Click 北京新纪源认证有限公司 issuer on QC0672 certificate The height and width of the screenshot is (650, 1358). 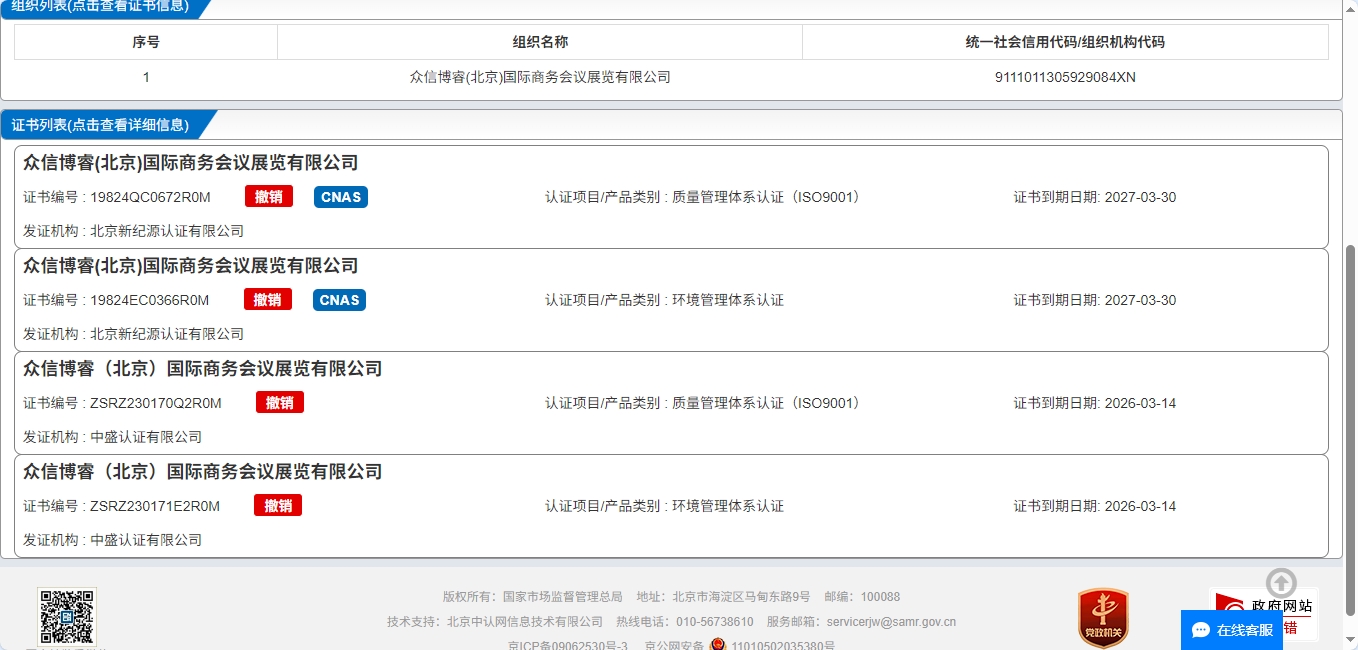click(x=167, y=231)
